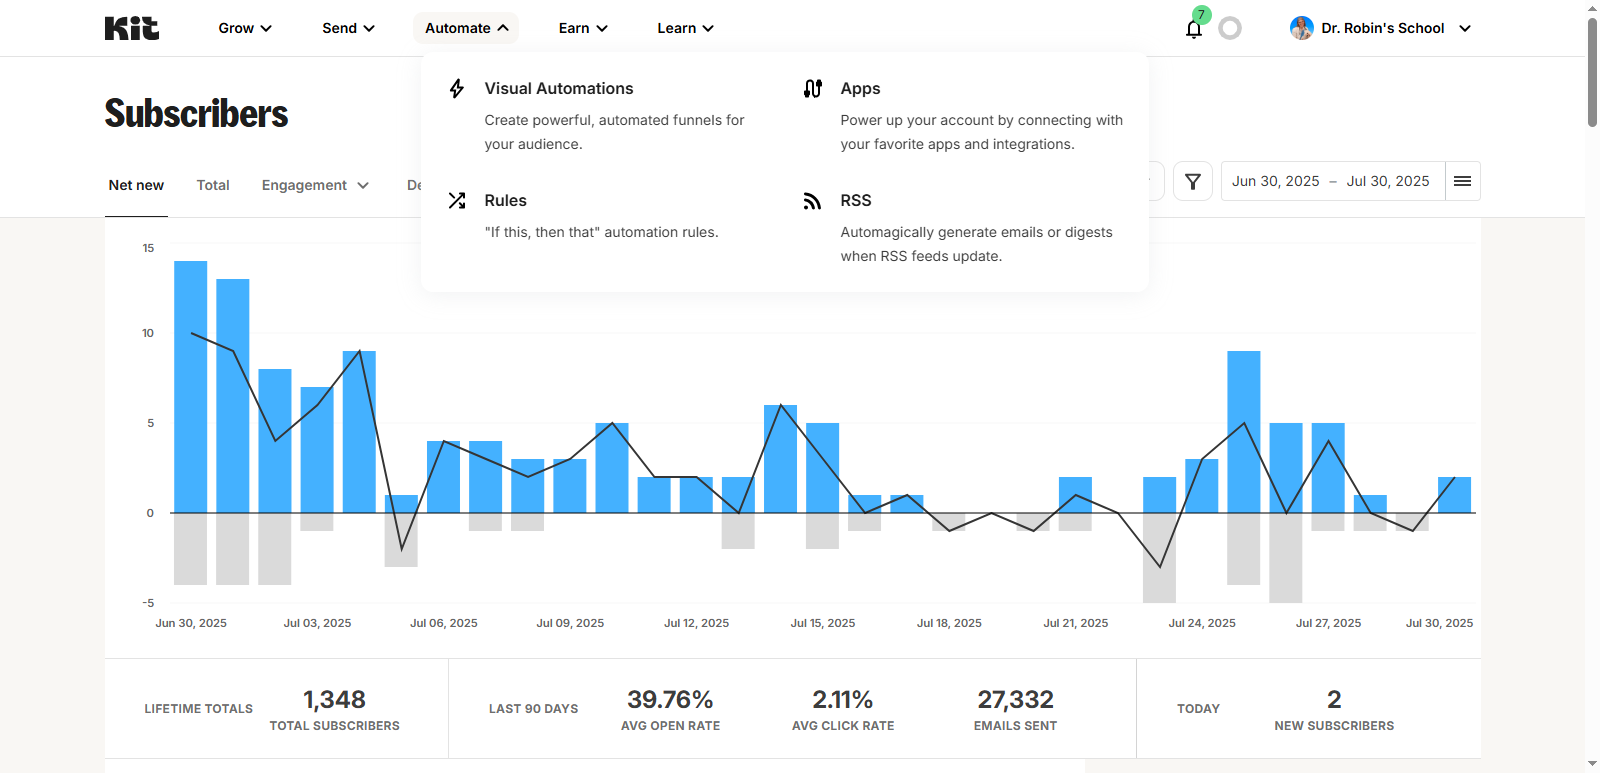This screenshot has height=773, width=1600.
Task: Switch to the Total tab
Action: pos(213,185)
